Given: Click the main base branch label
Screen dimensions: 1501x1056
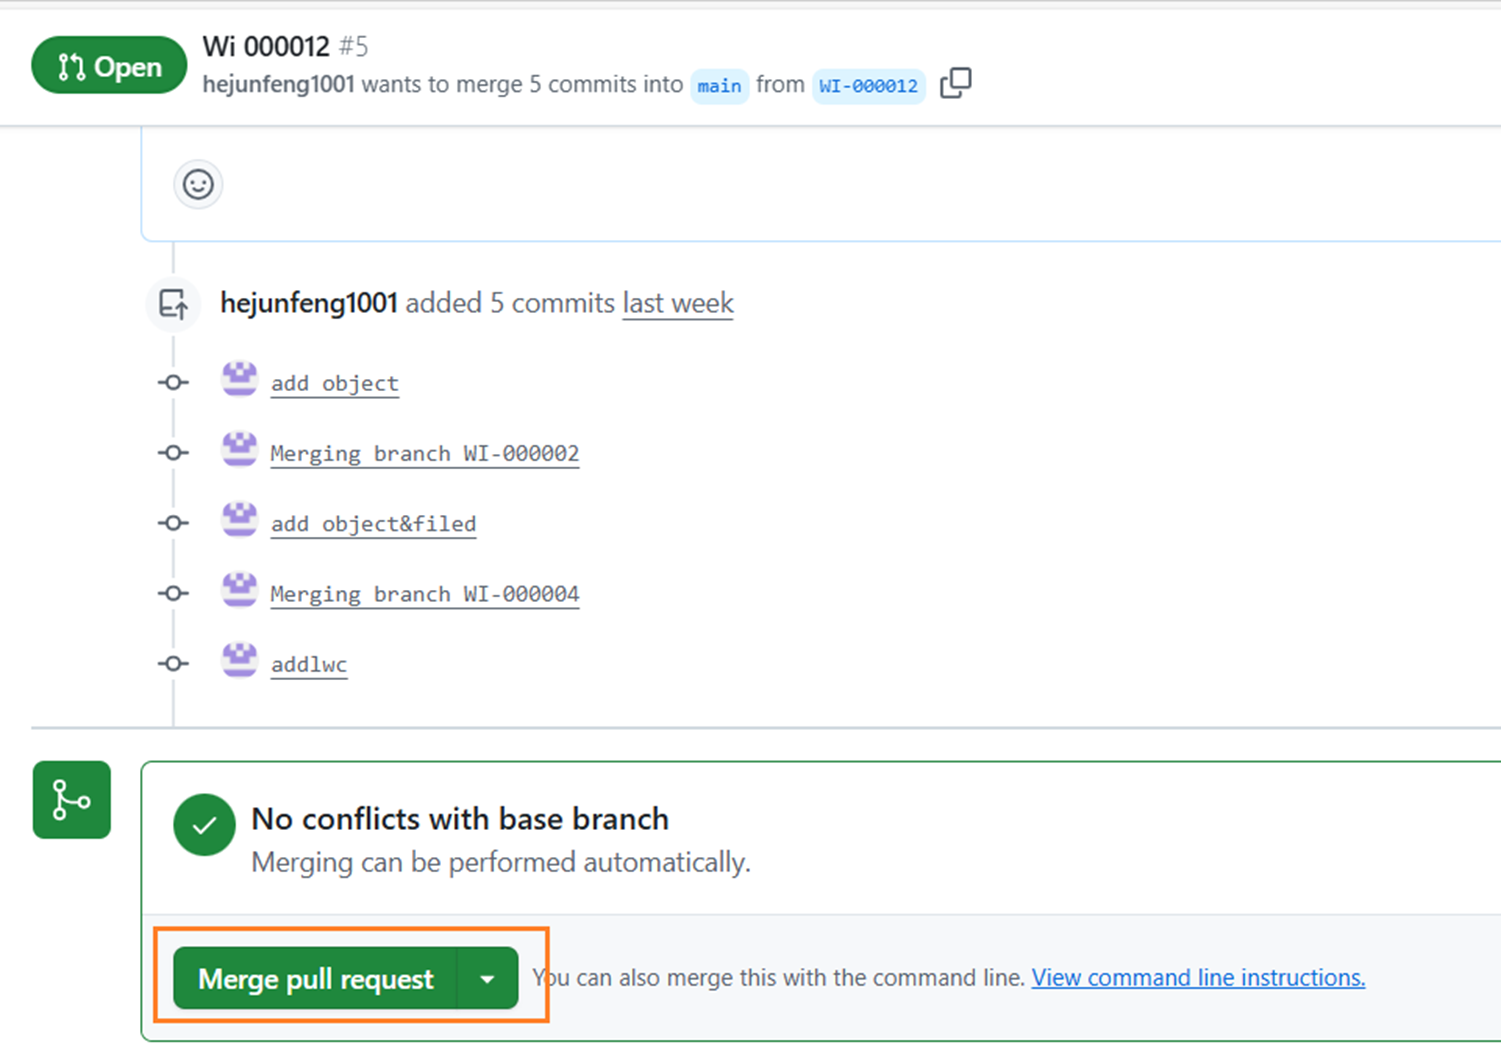Looking at the screenshot, I should click(719, 86).
